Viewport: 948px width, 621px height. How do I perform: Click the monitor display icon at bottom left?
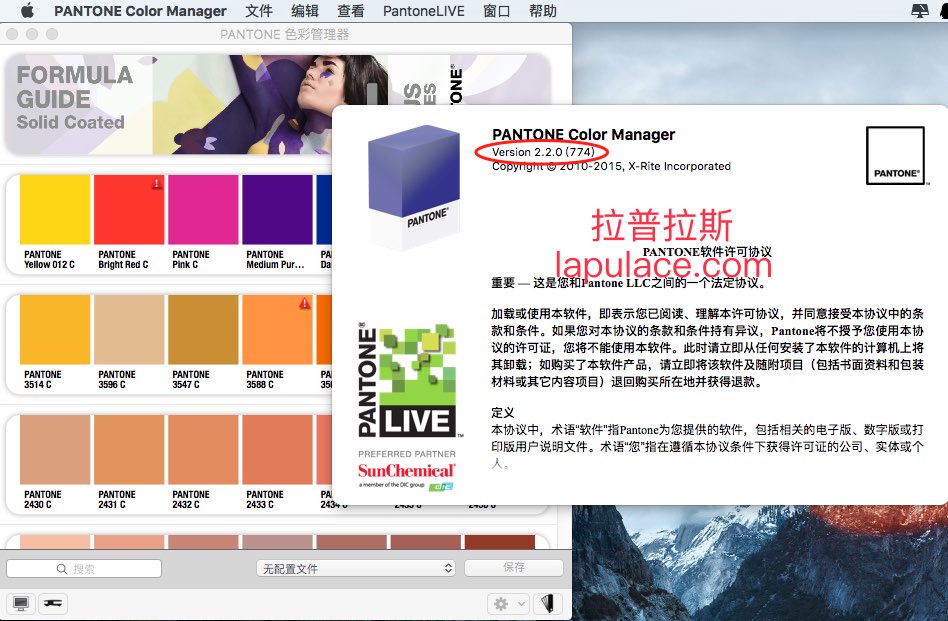20,603
